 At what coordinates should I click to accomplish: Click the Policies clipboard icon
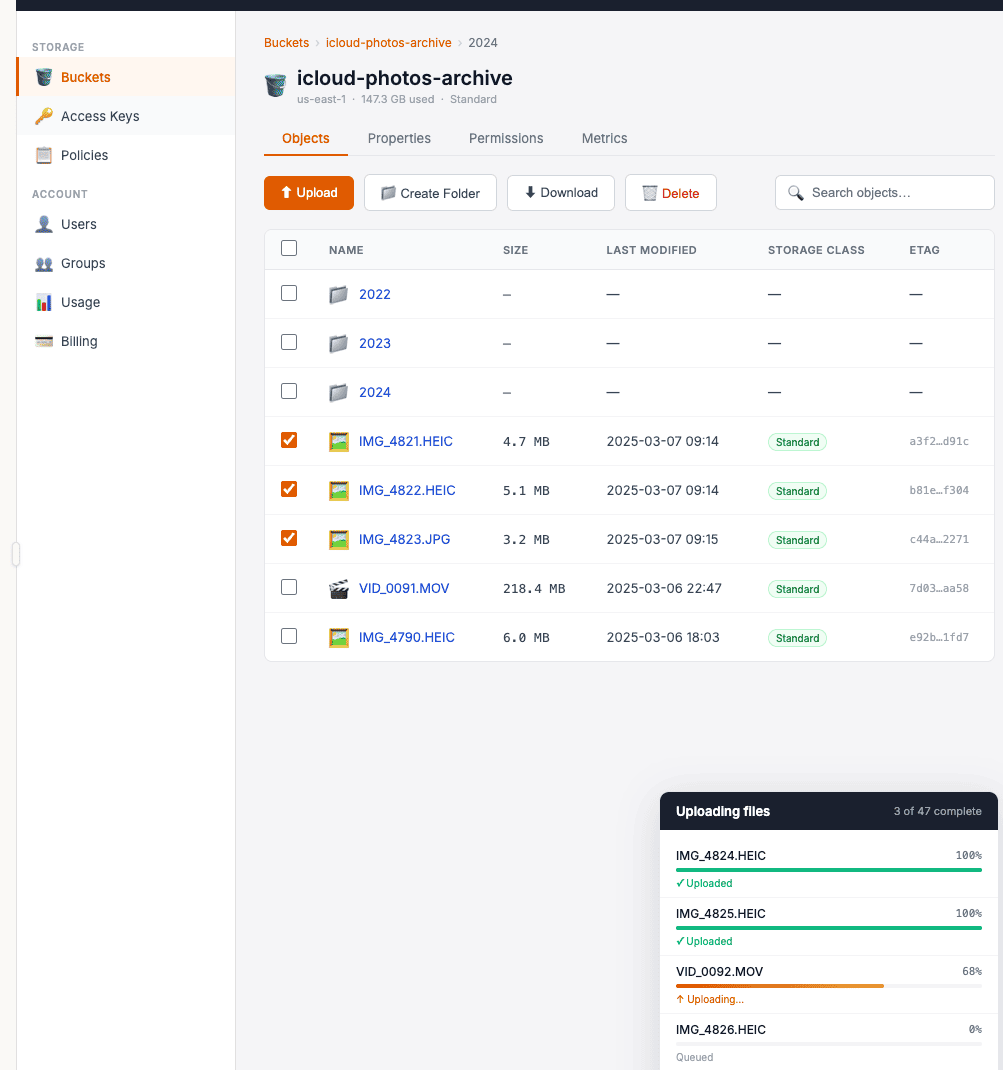44,155
